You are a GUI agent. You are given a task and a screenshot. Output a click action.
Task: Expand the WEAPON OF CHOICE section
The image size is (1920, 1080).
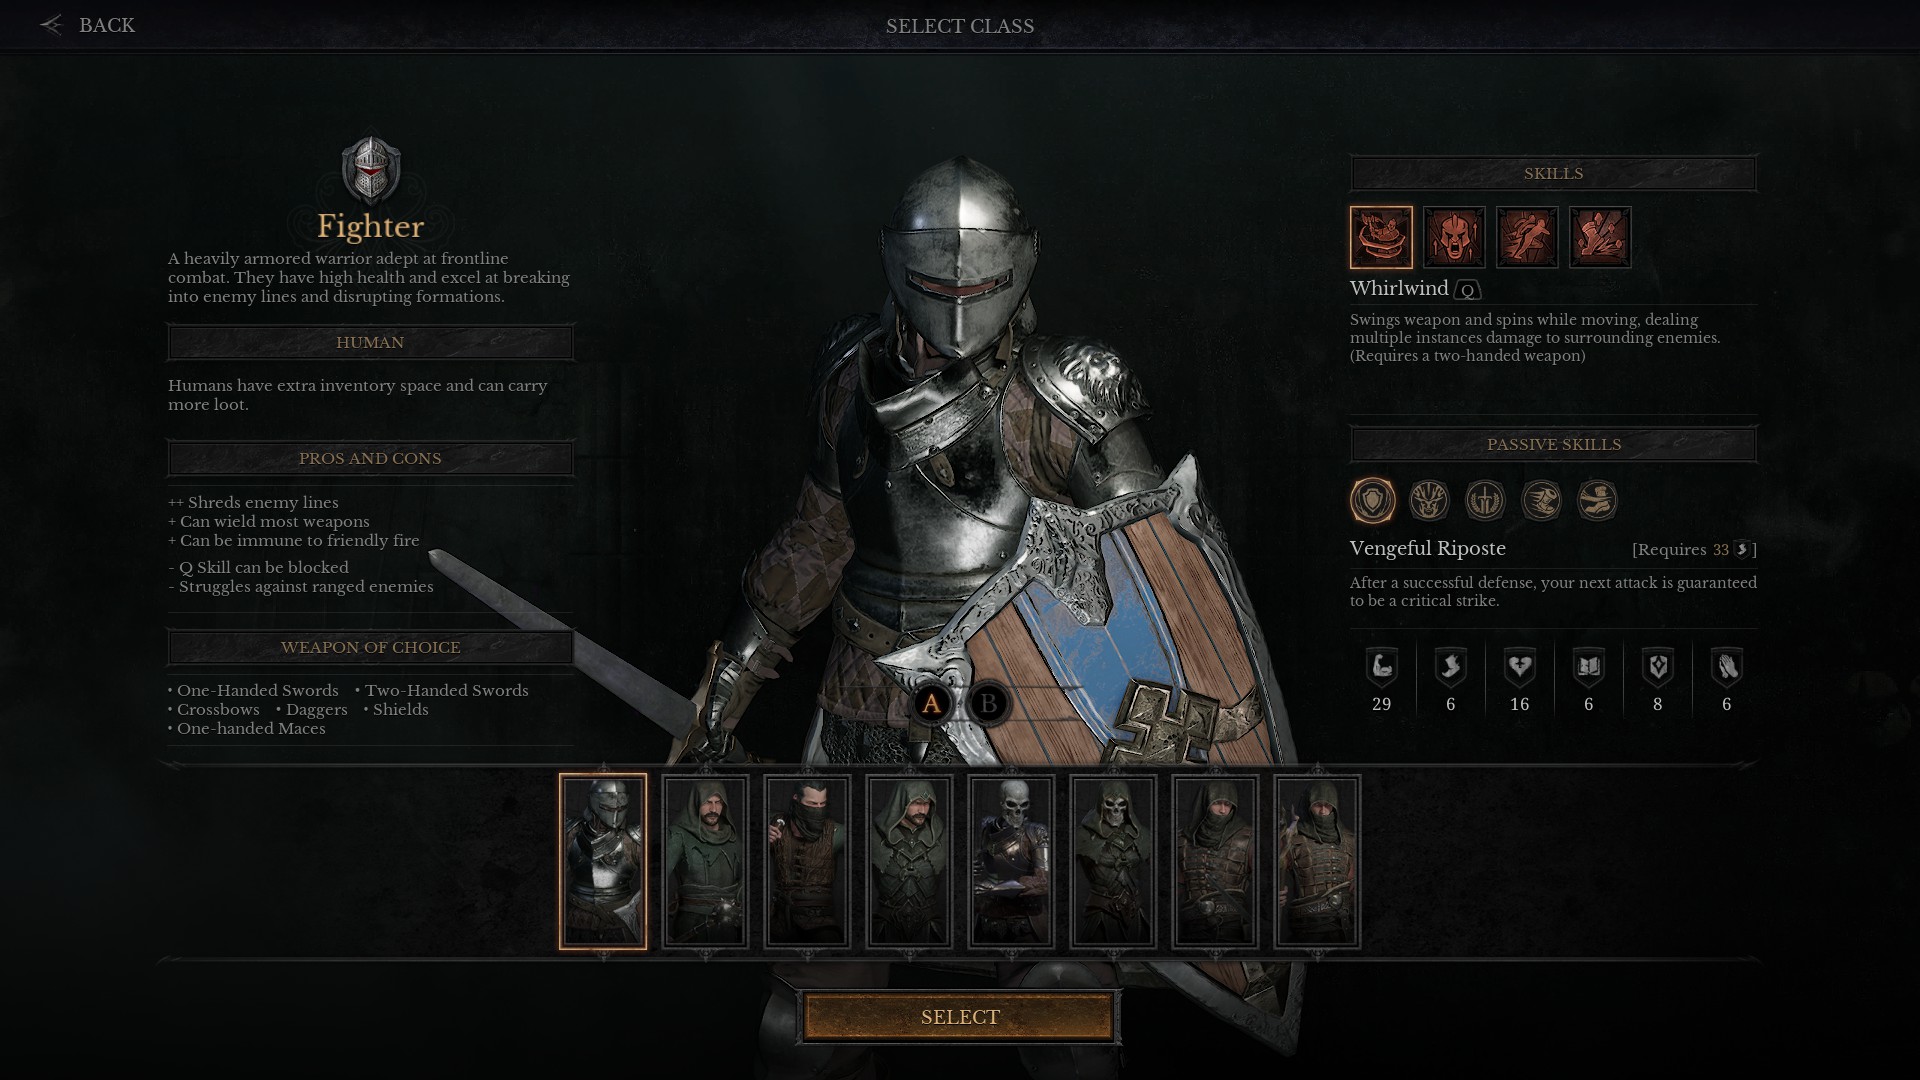[x=371, y=646]
